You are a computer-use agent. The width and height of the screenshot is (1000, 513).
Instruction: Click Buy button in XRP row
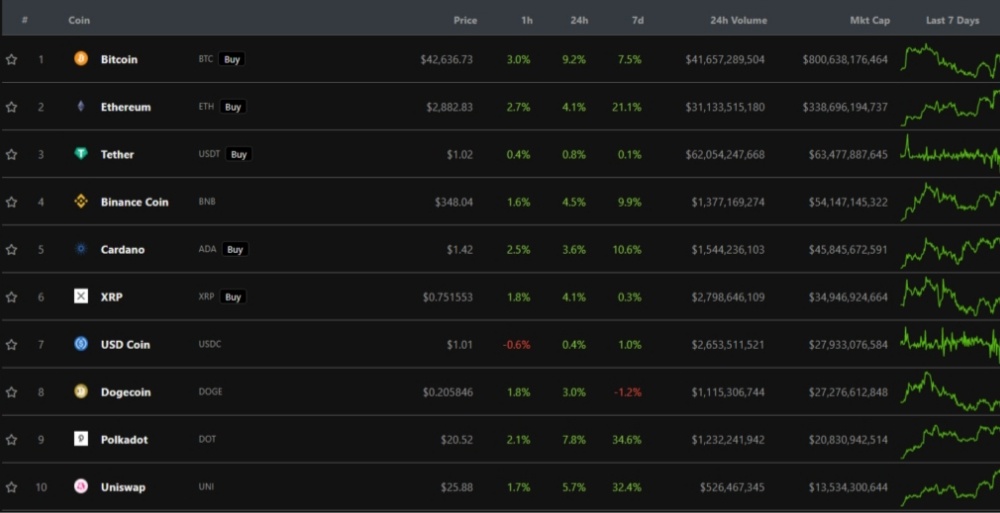(233, 296)
